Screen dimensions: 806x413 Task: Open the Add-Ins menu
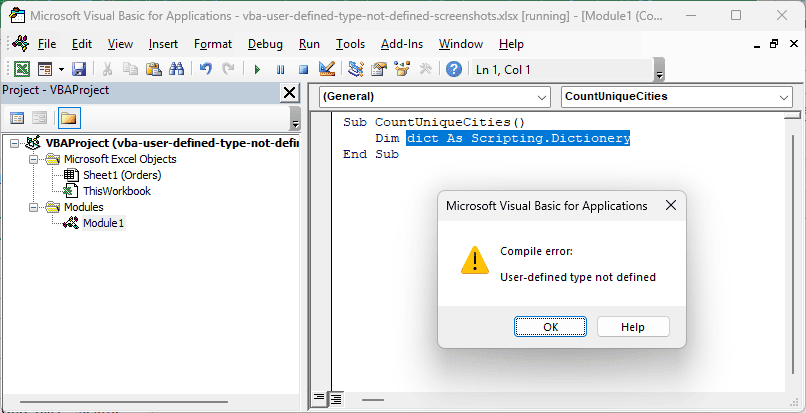[x=401, y=44]
